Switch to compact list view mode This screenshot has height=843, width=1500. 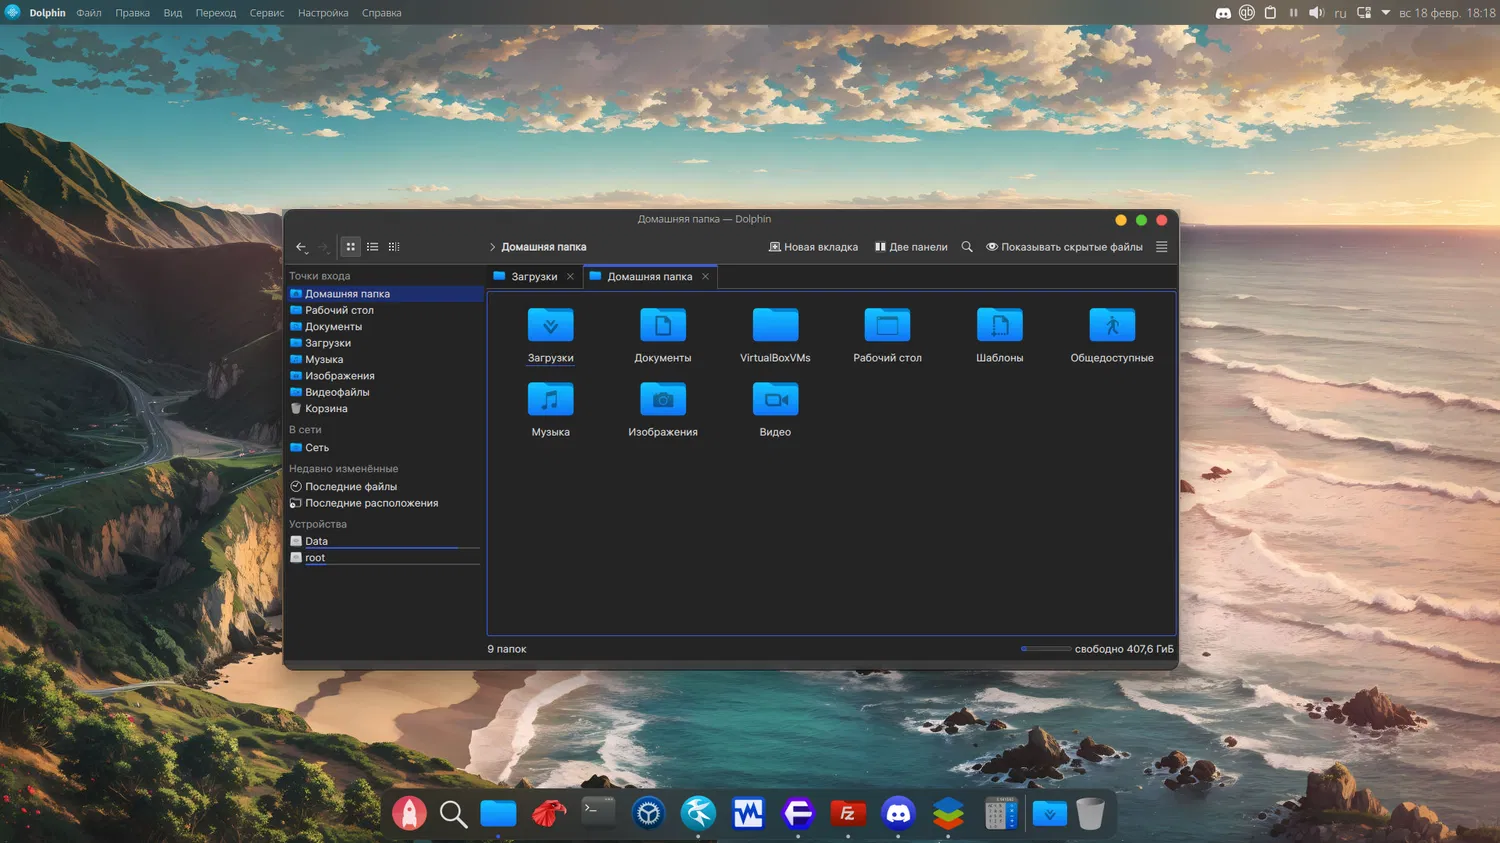pyautogui.click(x=372, y=247)
